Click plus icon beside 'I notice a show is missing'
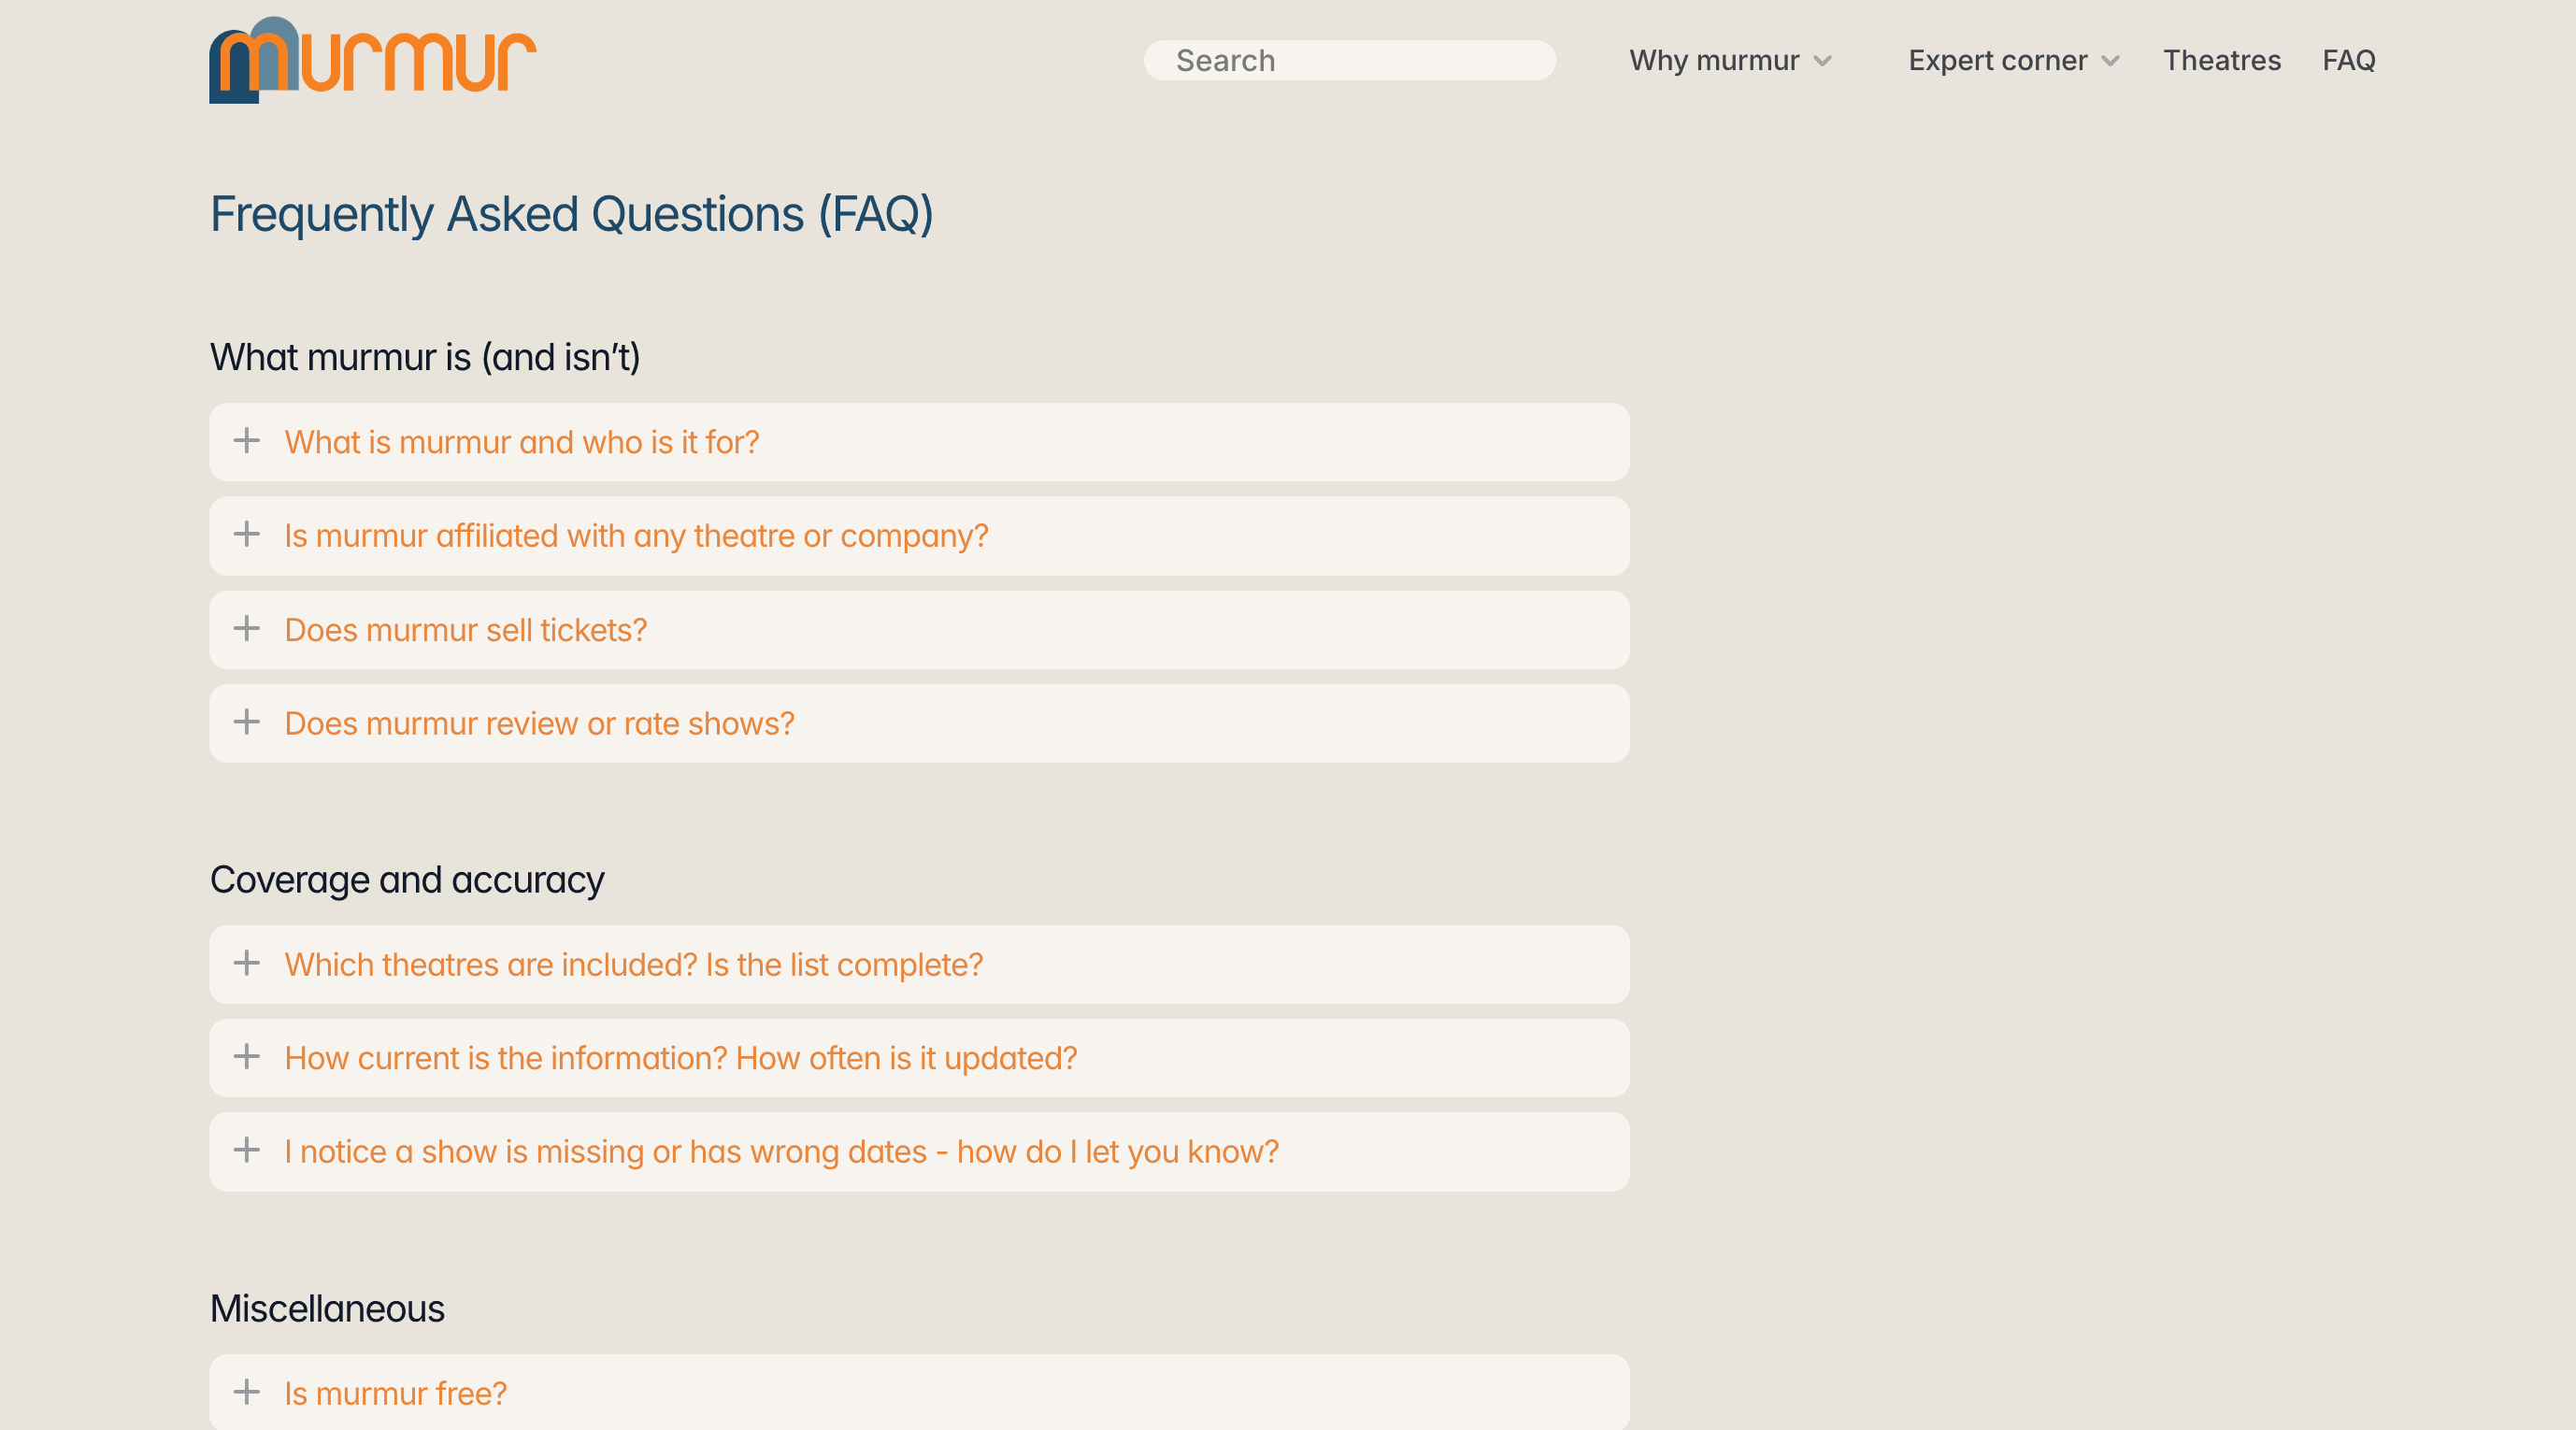2576x1430 pixels. 246,1150
